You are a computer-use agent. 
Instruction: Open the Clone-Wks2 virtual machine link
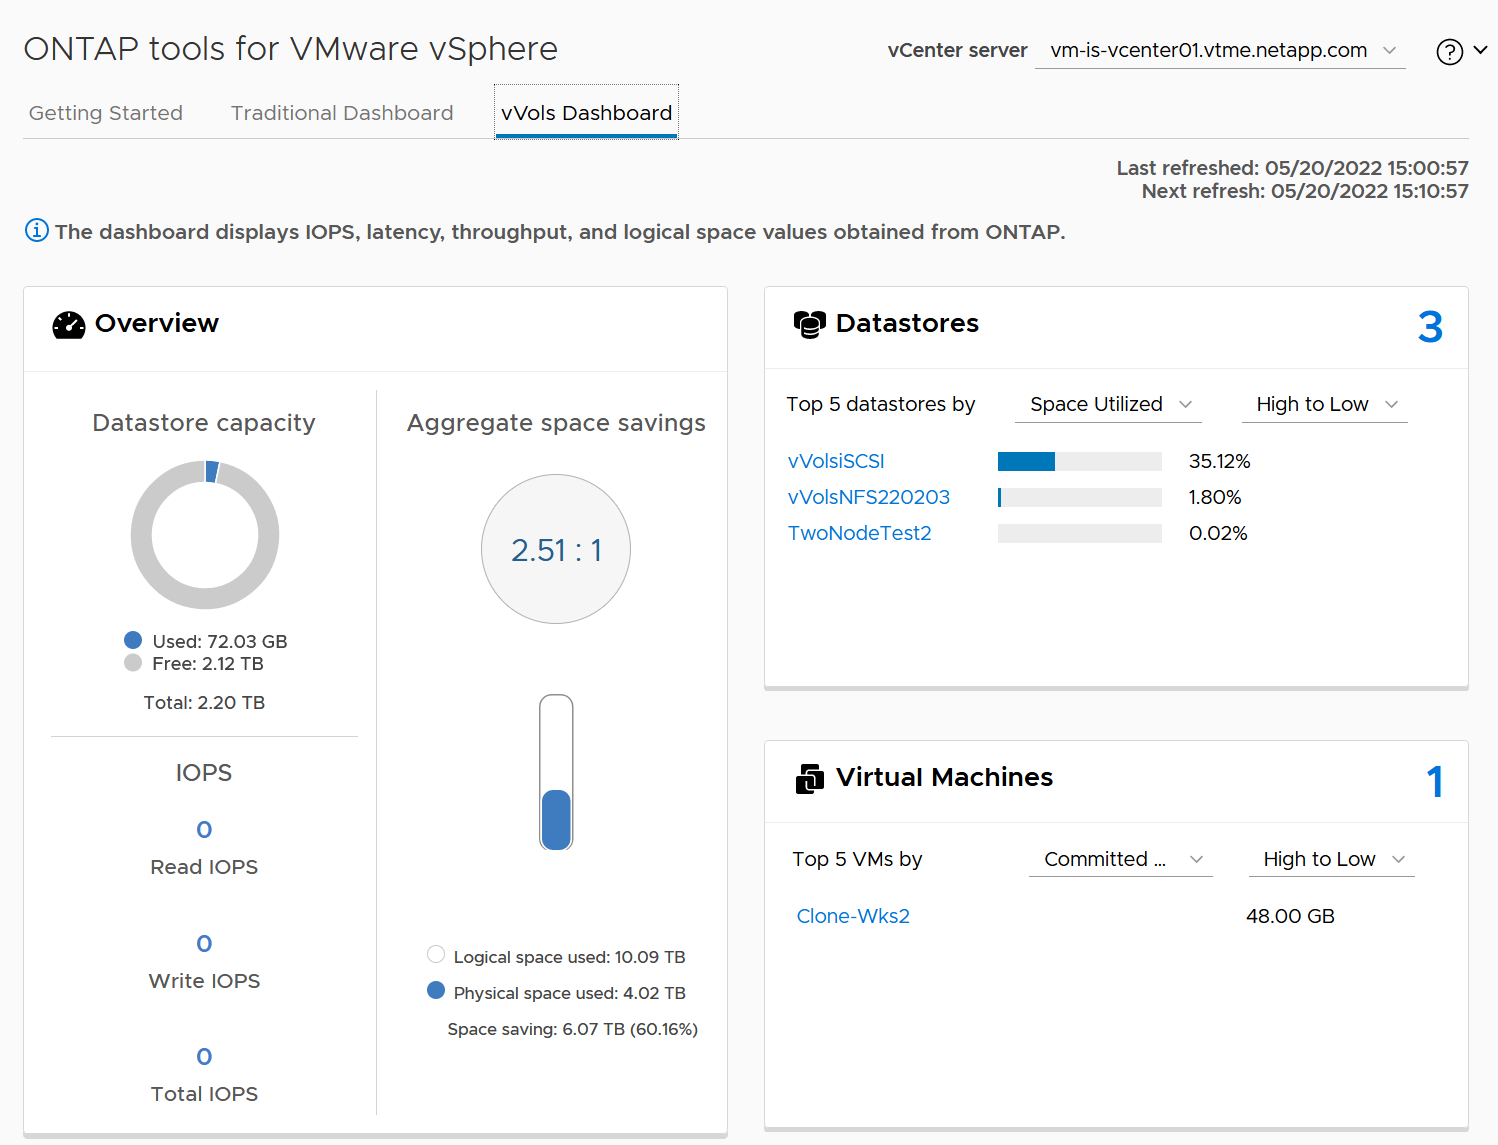pos(853,916)
